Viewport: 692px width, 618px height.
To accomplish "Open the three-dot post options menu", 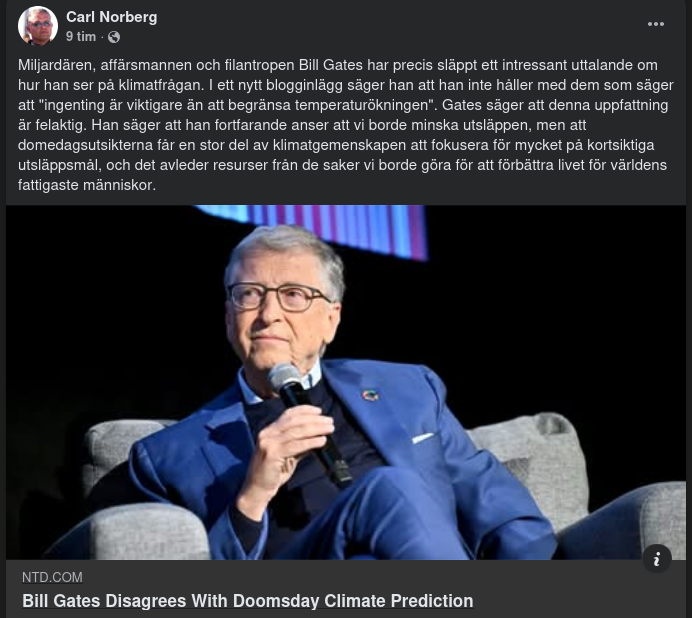I will point(656,24).
